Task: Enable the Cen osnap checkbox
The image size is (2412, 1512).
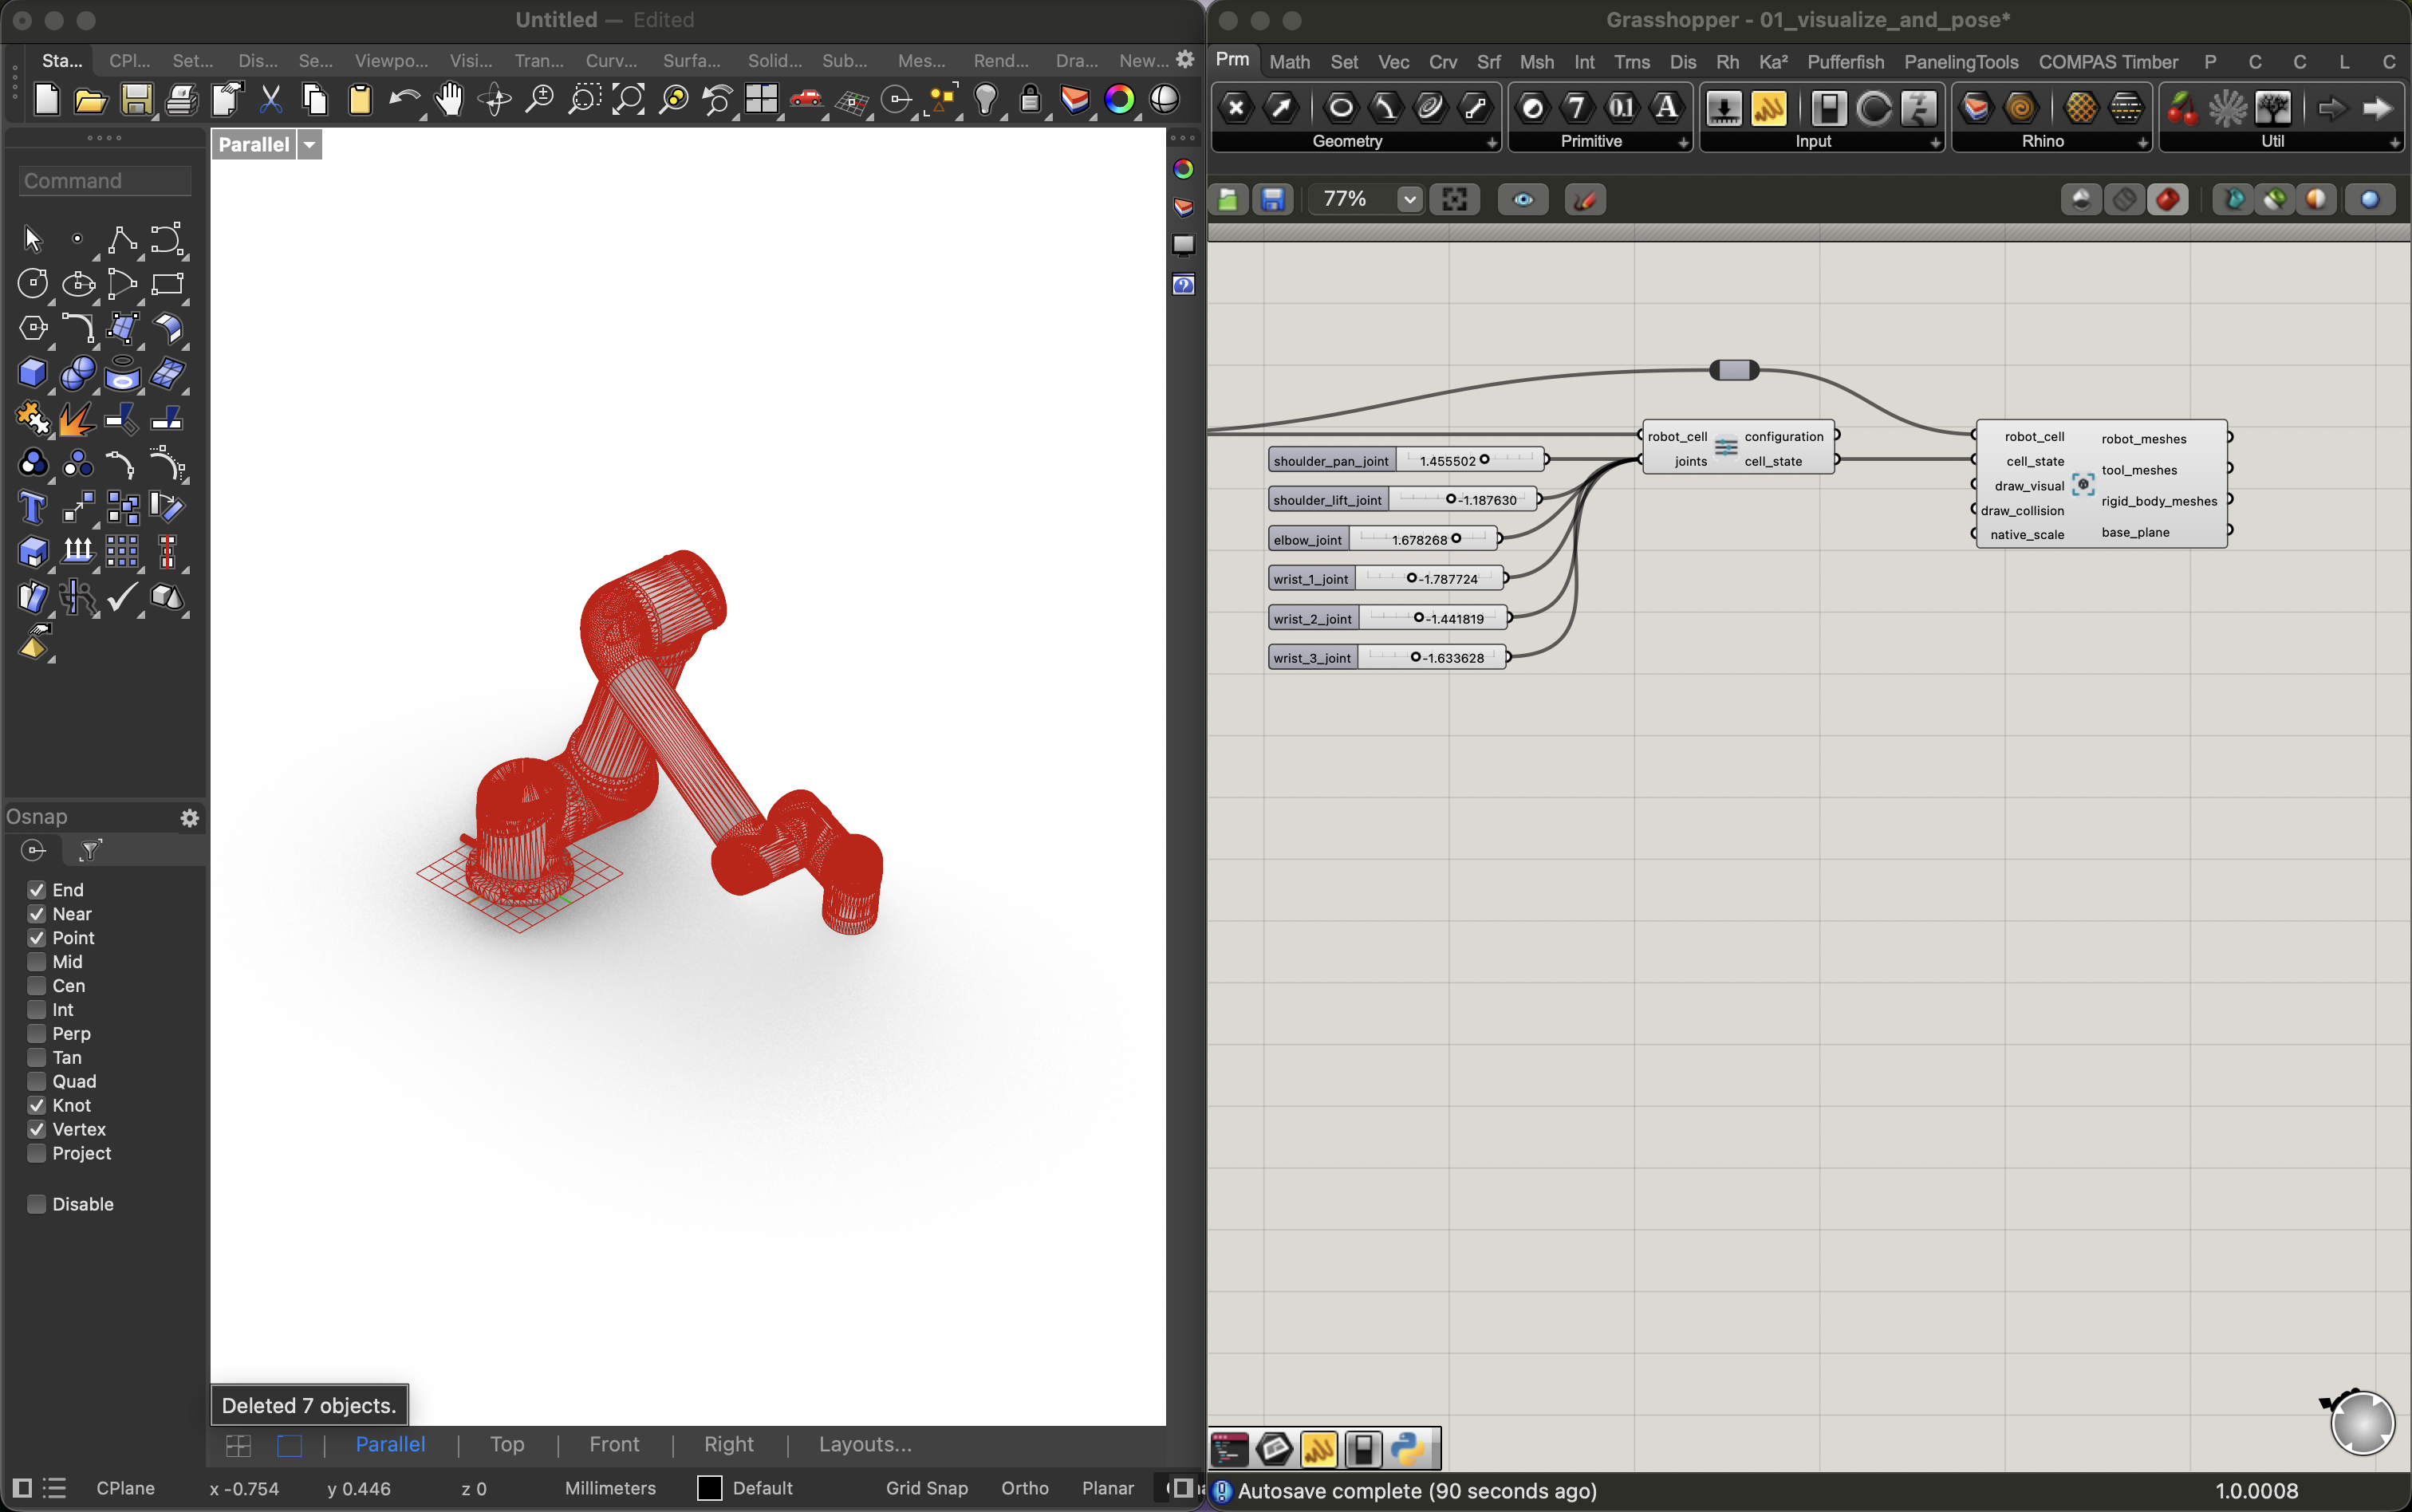Action: (37, 985)
